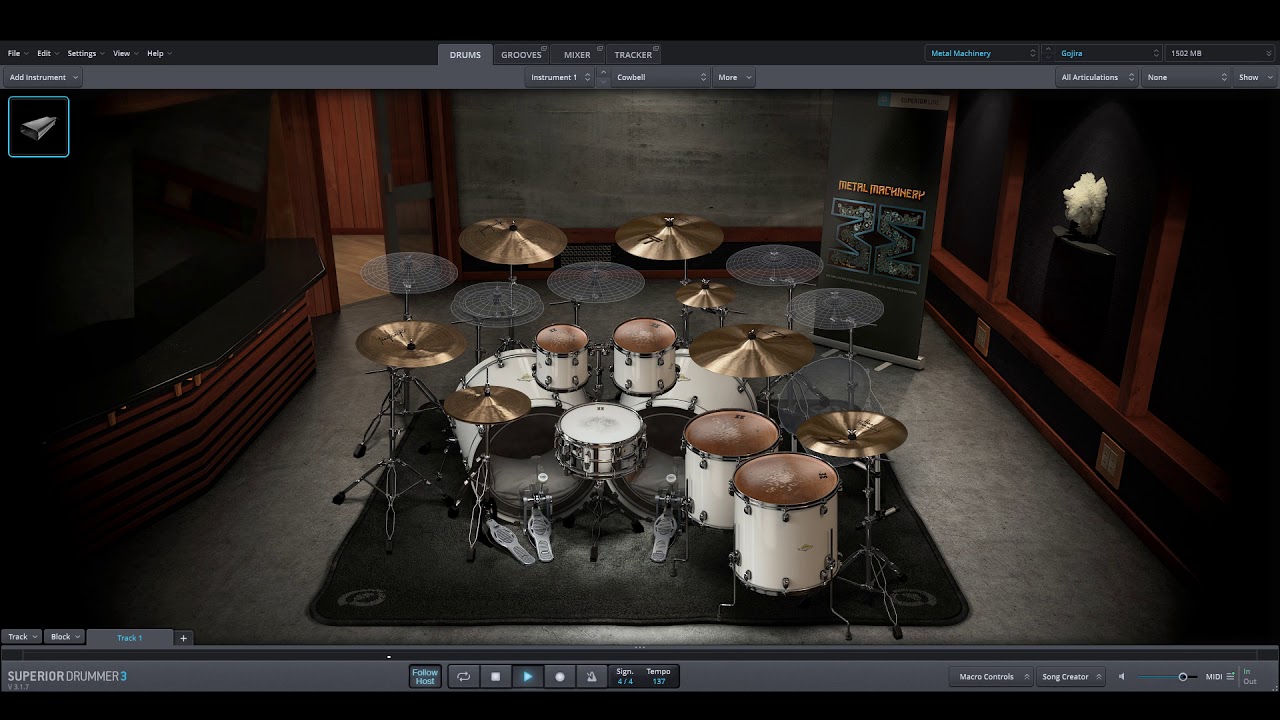This screenshot has height=720, width=1280.
Task: Open the Instrument 1 selector
Action: pos(559,77)
